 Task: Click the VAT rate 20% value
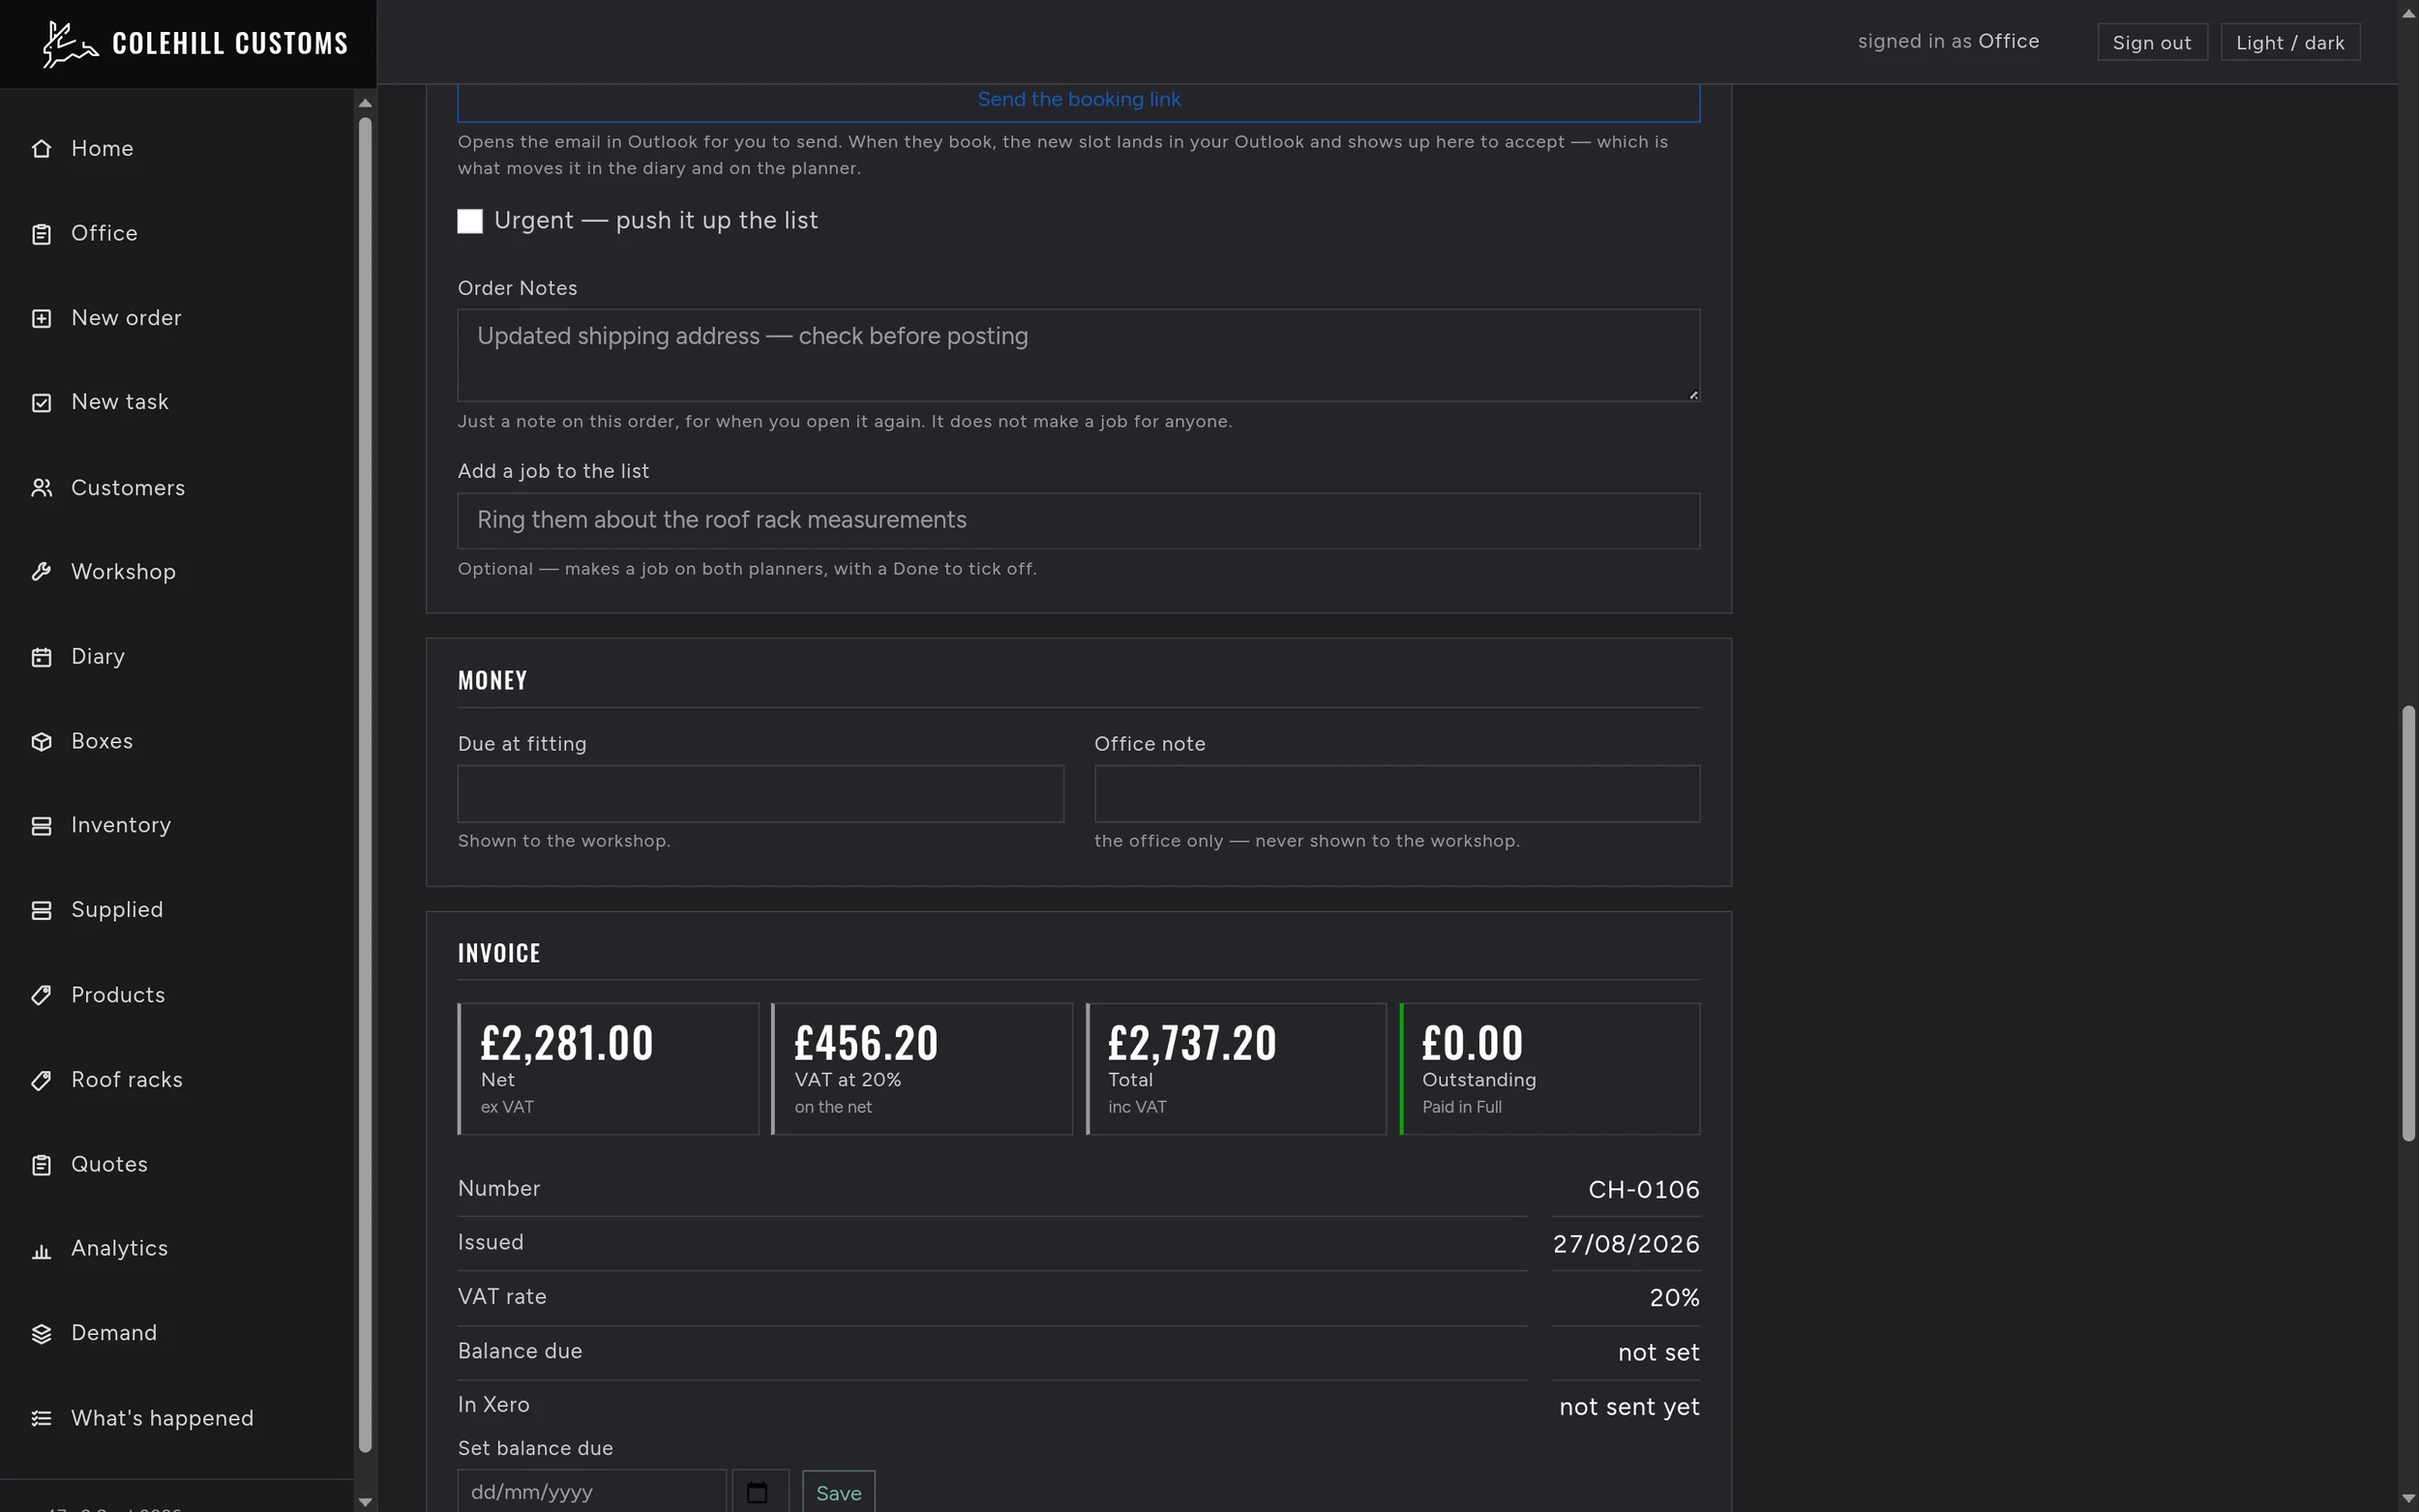click(x=1675, y=1298)
